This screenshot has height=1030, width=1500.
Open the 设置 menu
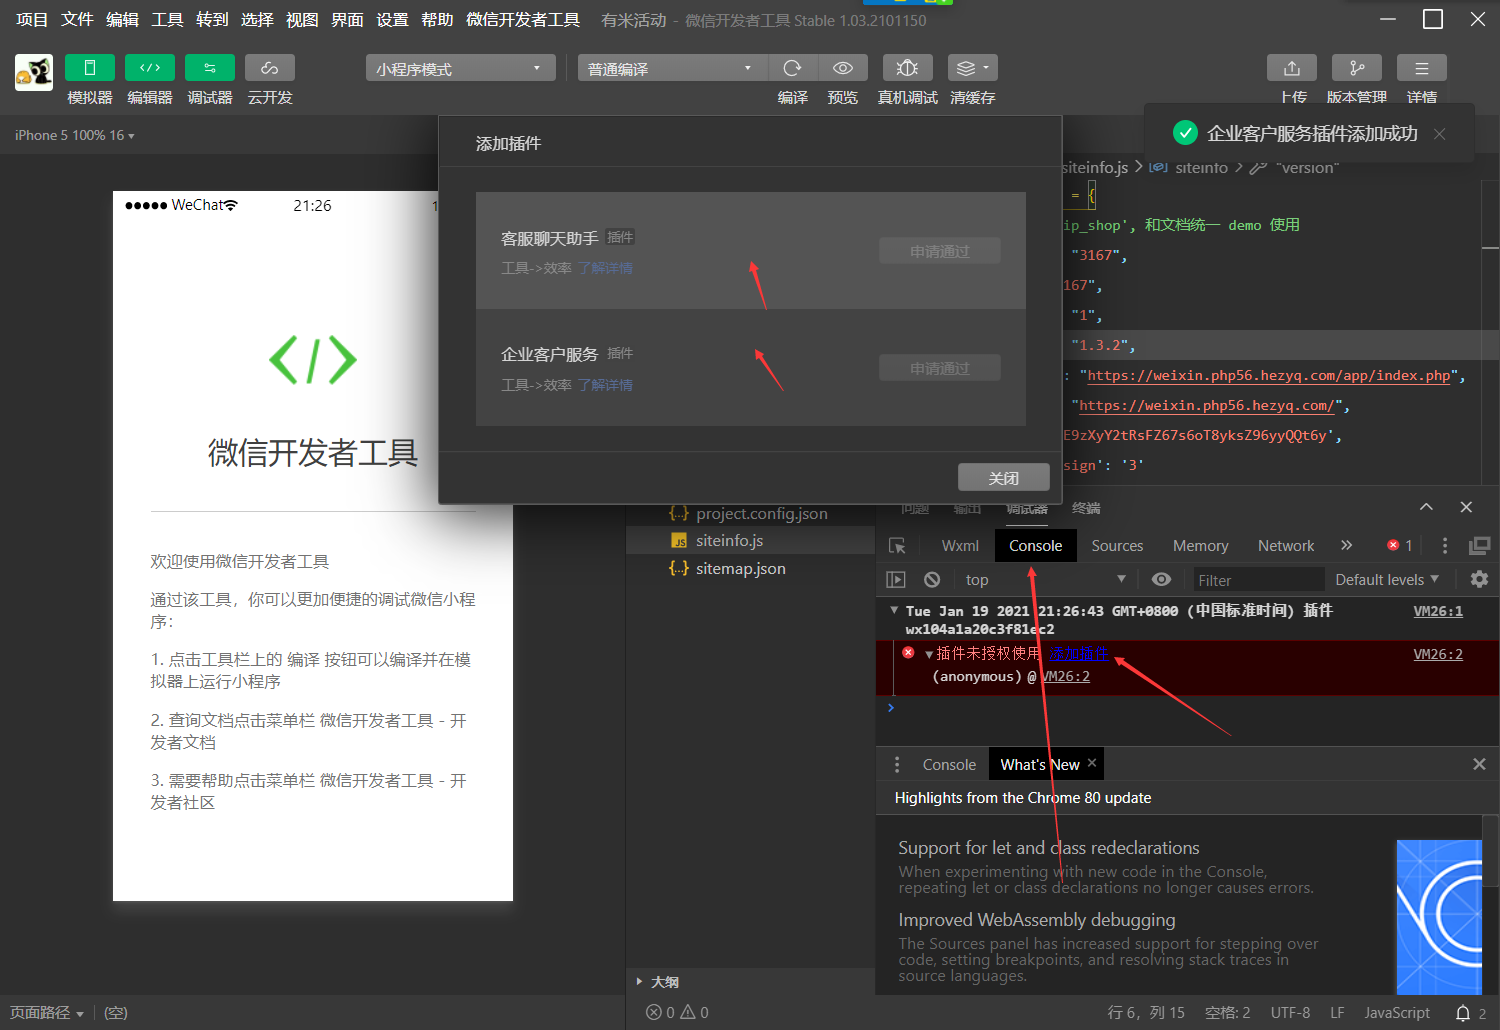point(392,19)
